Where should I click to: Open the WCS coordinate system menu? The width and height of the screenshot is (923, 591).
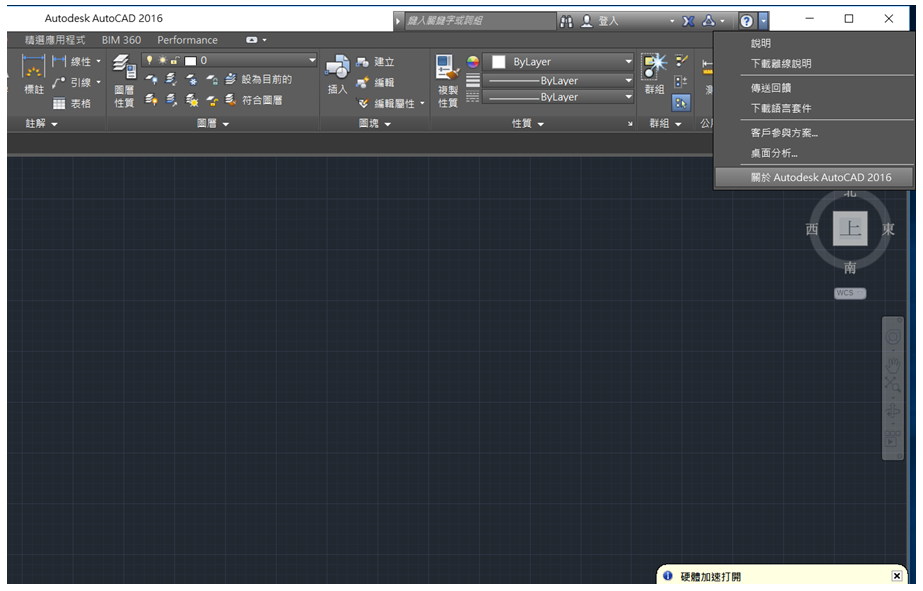pyautogui.click(x=850, y=293)
